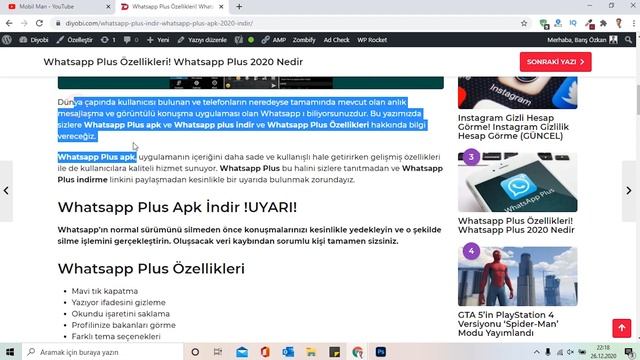Open a new browser tab with plus
640x360 pixels.
239,7
